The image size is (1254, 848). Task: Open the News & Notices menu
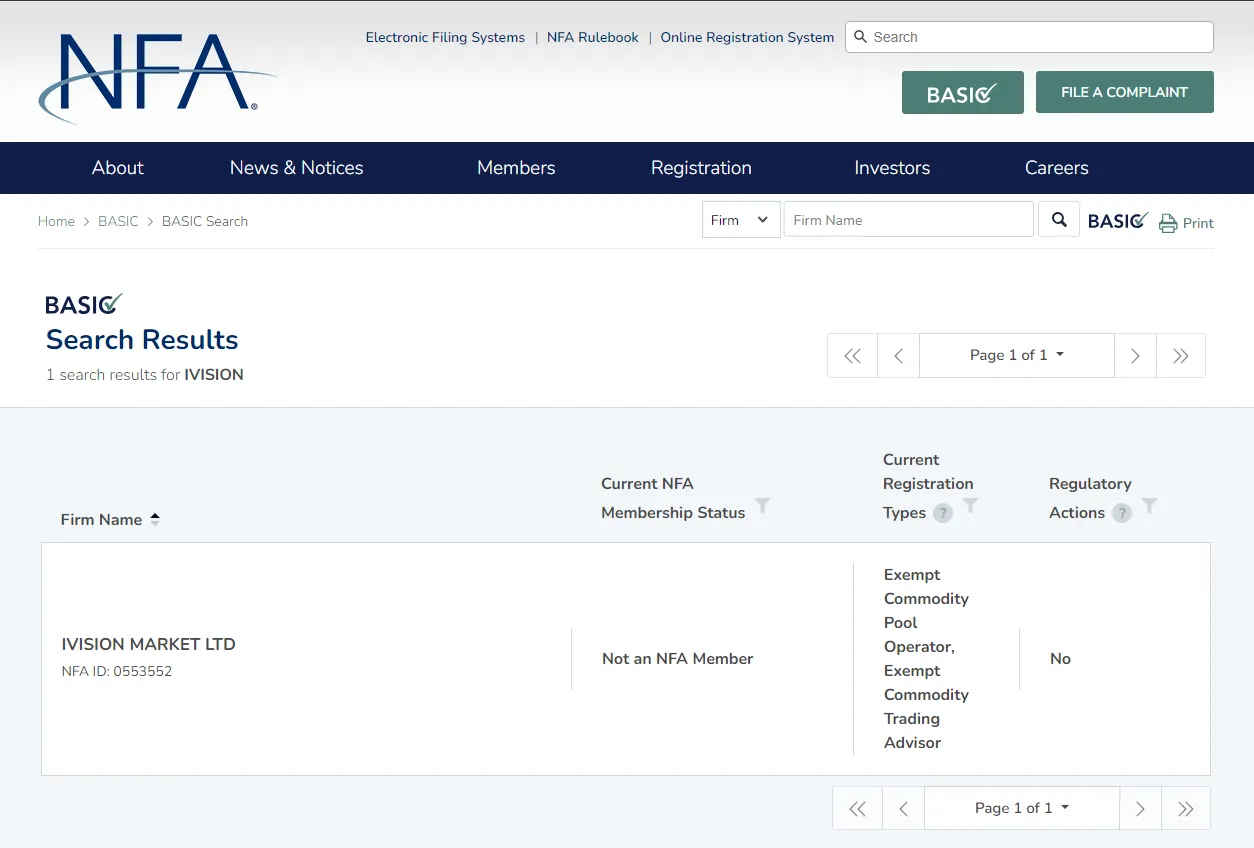[x=297, y=168]
